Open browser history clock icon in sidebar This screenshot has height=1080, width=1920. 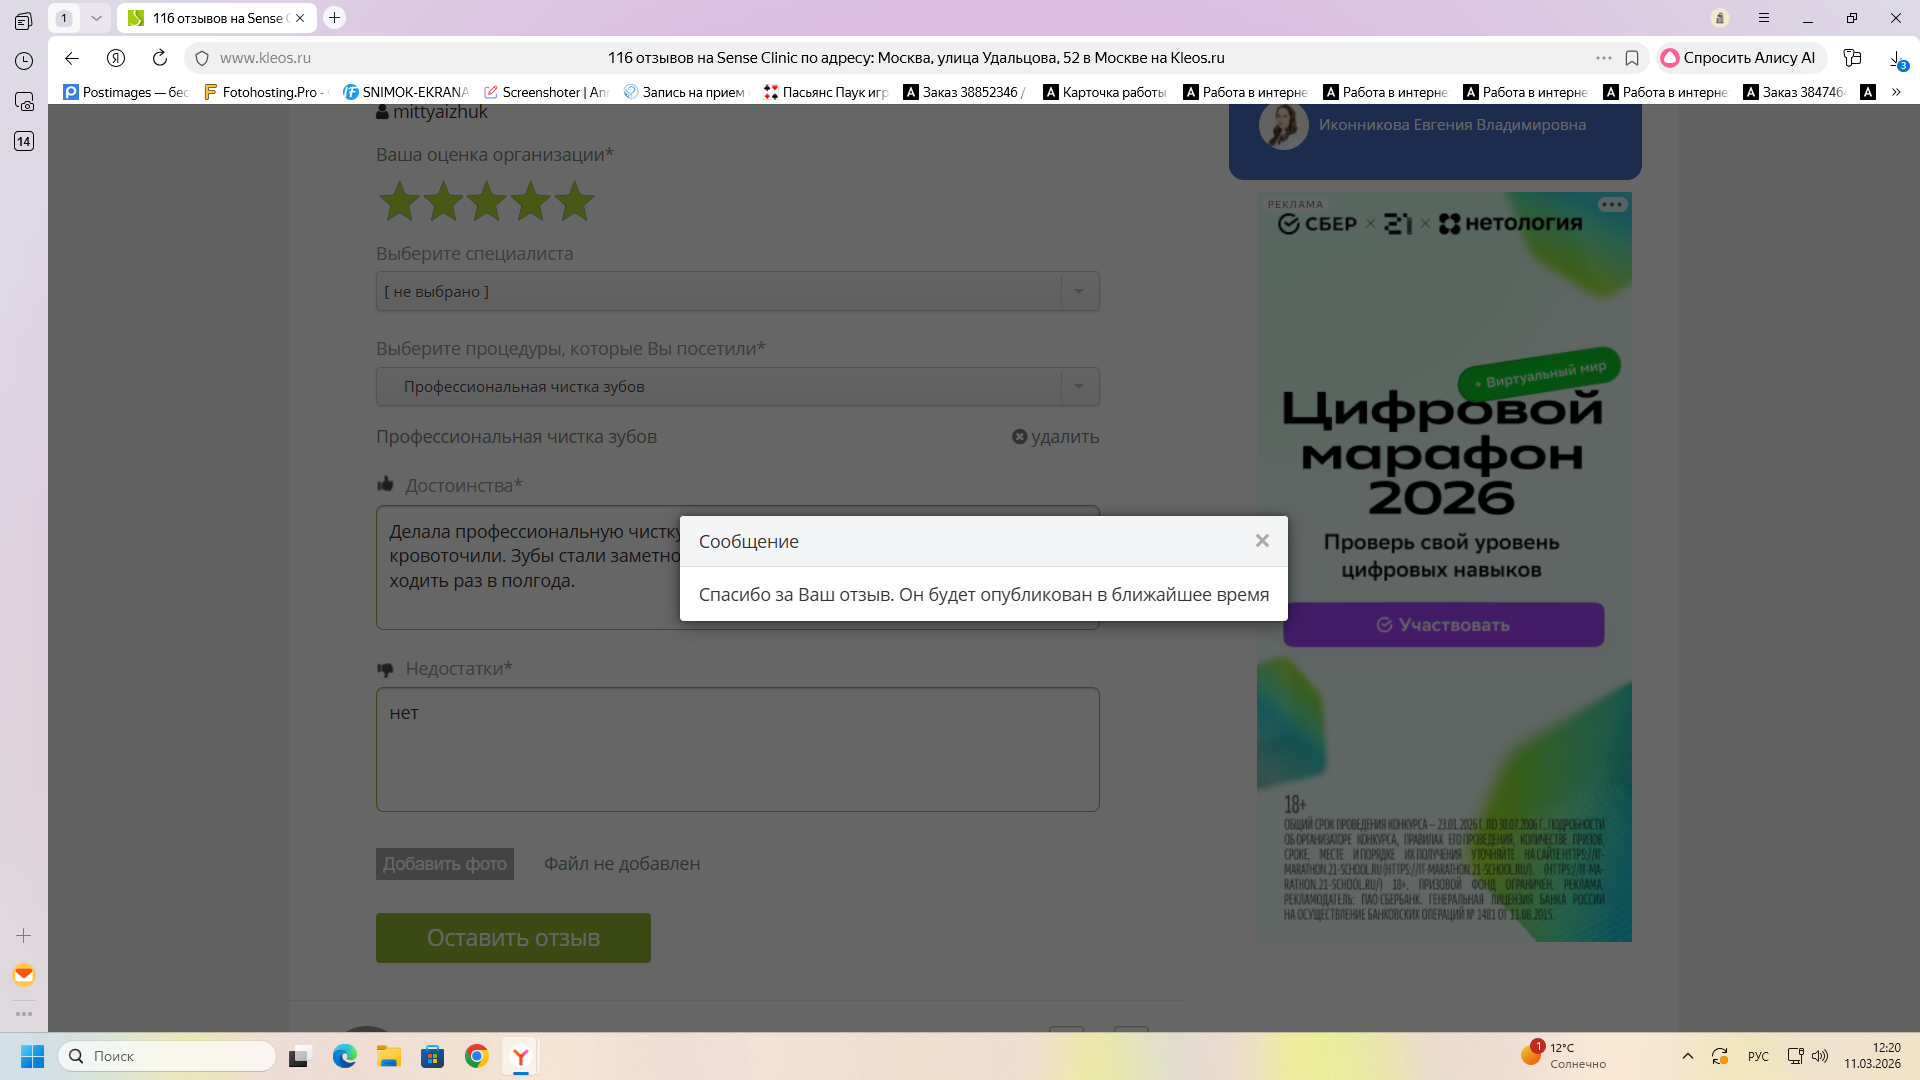click(x=24, y=61)
